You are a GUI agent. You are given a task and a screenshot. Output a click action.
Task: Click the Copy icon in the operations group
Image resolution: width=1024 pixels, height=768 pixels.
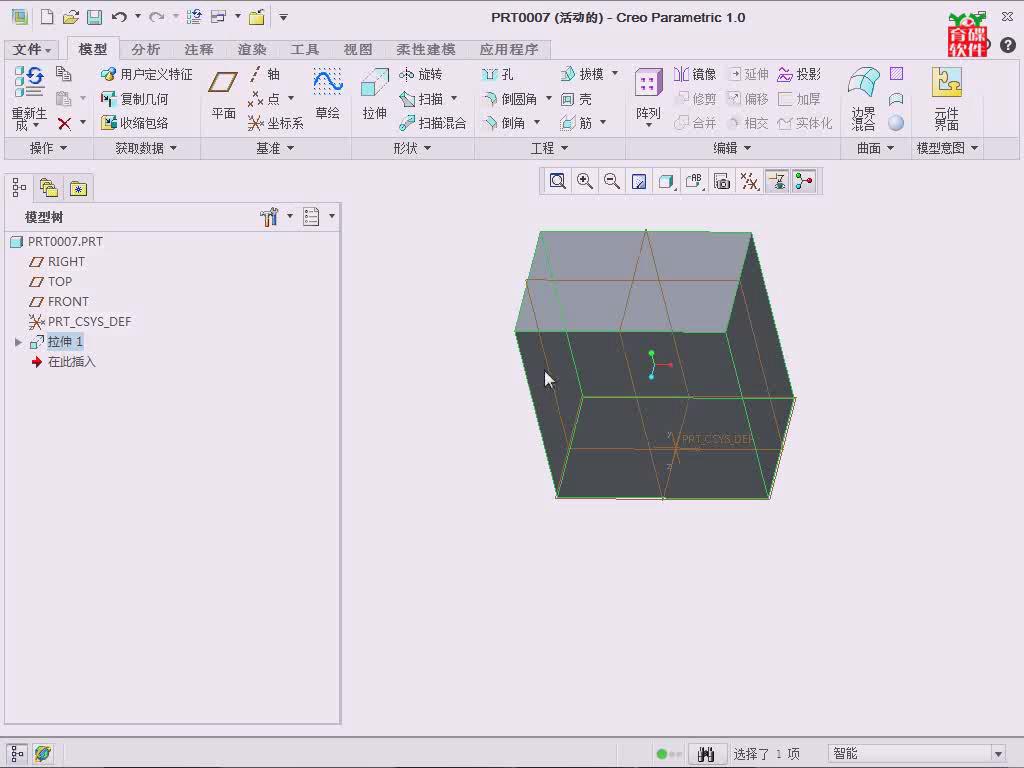point(63,74)
